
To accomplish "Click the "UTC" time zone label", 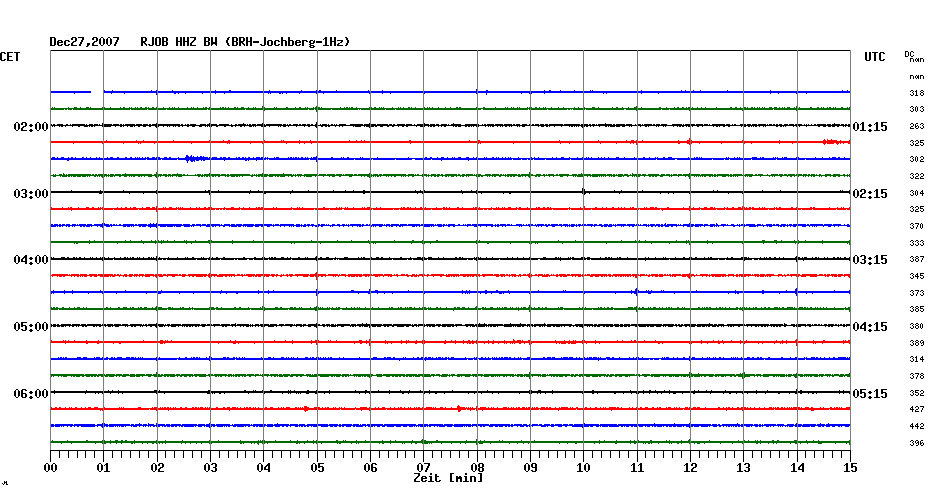I will pos(874,57).
